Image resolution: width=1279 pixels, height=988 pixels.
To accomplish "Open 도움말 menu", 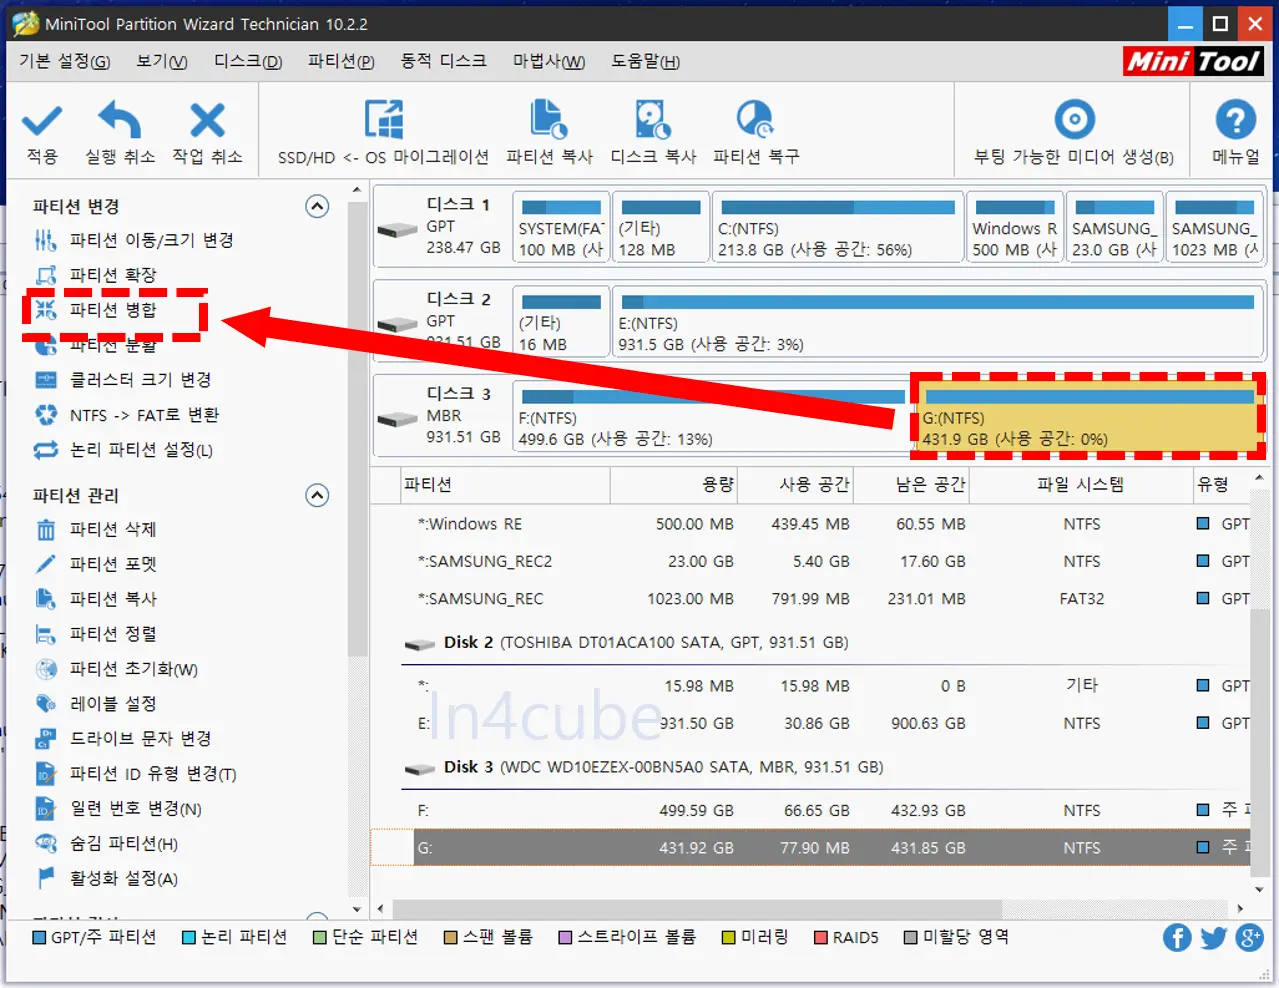I will click(x=646, y=61).
